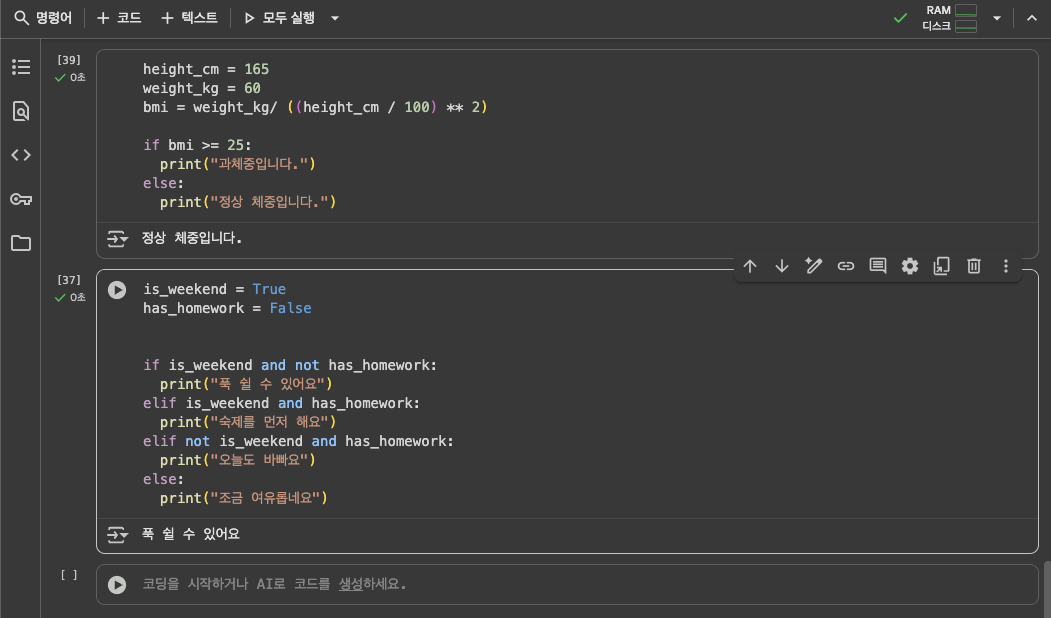Image resolution: width=1051 pixels, height=618 pixels.
Task: Mirror the cell in a tab icon
Action: pyautogui.click(x=942, y=266)
